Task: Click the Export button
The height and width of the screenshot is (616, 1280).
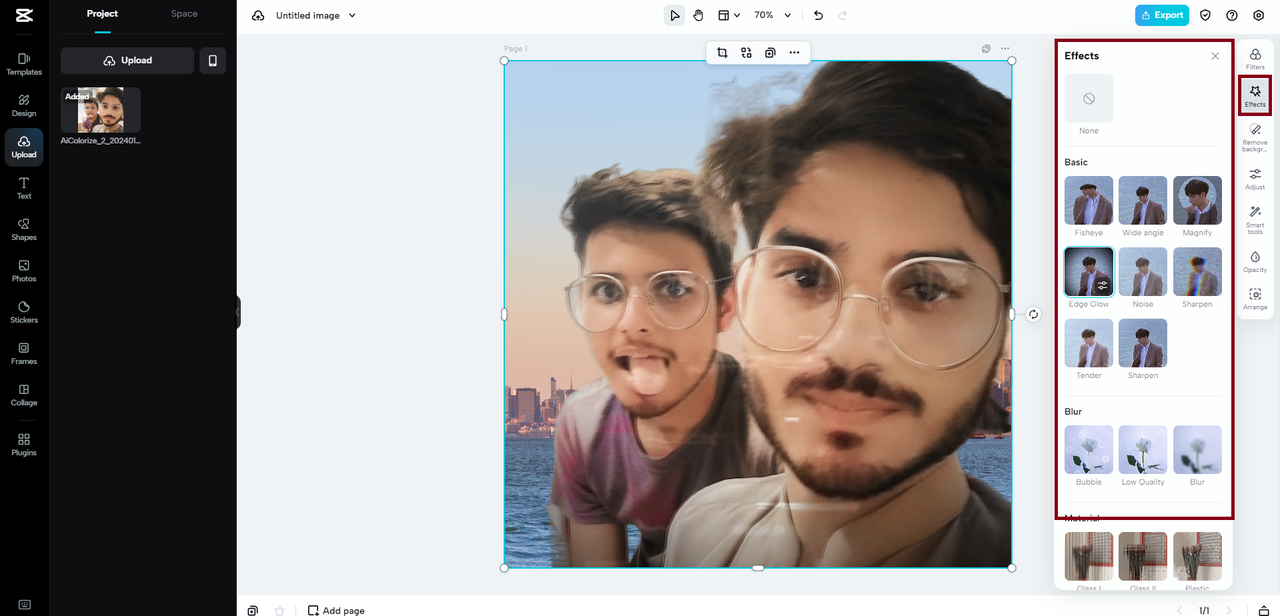Action: point(1162,15)
